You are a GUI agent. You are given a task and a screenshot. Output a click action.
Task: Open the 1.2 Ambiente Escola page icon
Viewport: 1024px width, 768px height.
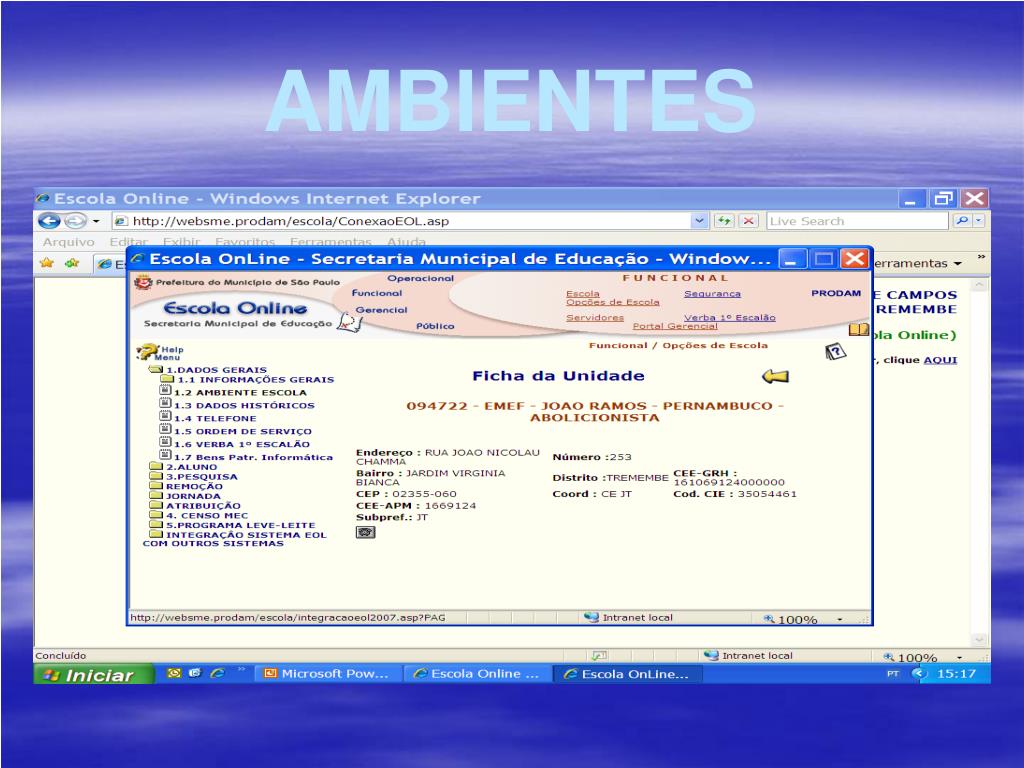pos(165,390)
